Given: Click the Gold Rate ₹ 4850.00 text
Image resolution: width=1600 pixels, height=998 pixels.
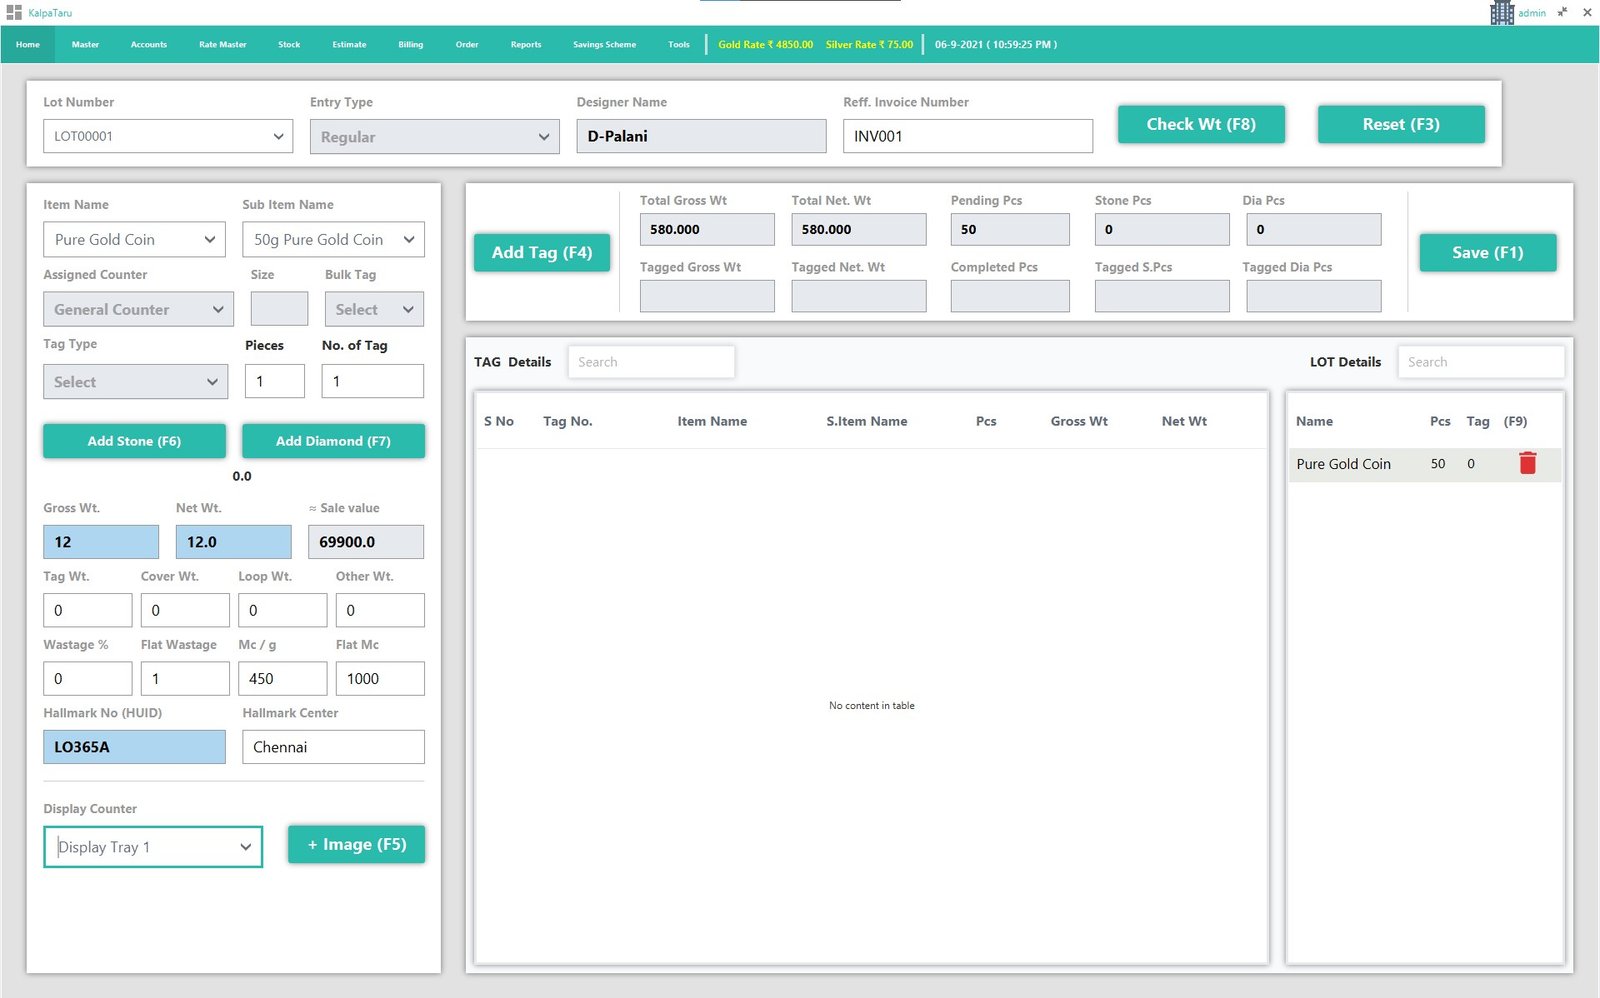Looking at the screenshot, I should tap(765, 44).
